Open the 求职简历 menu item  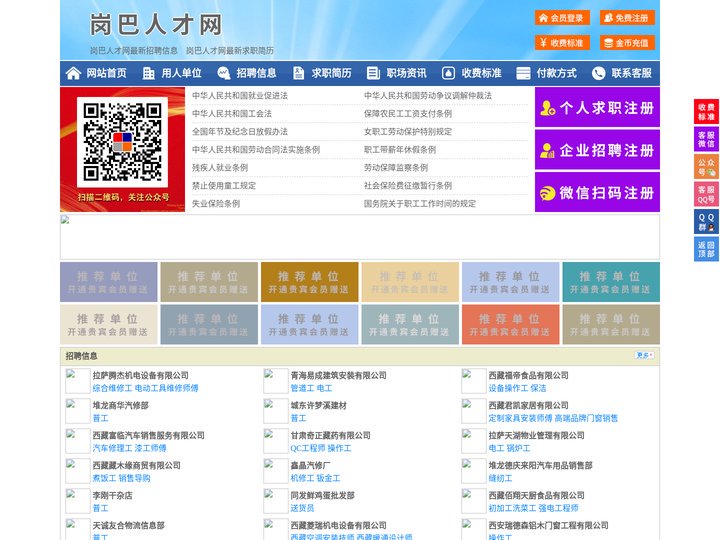(x=332, y=73)
